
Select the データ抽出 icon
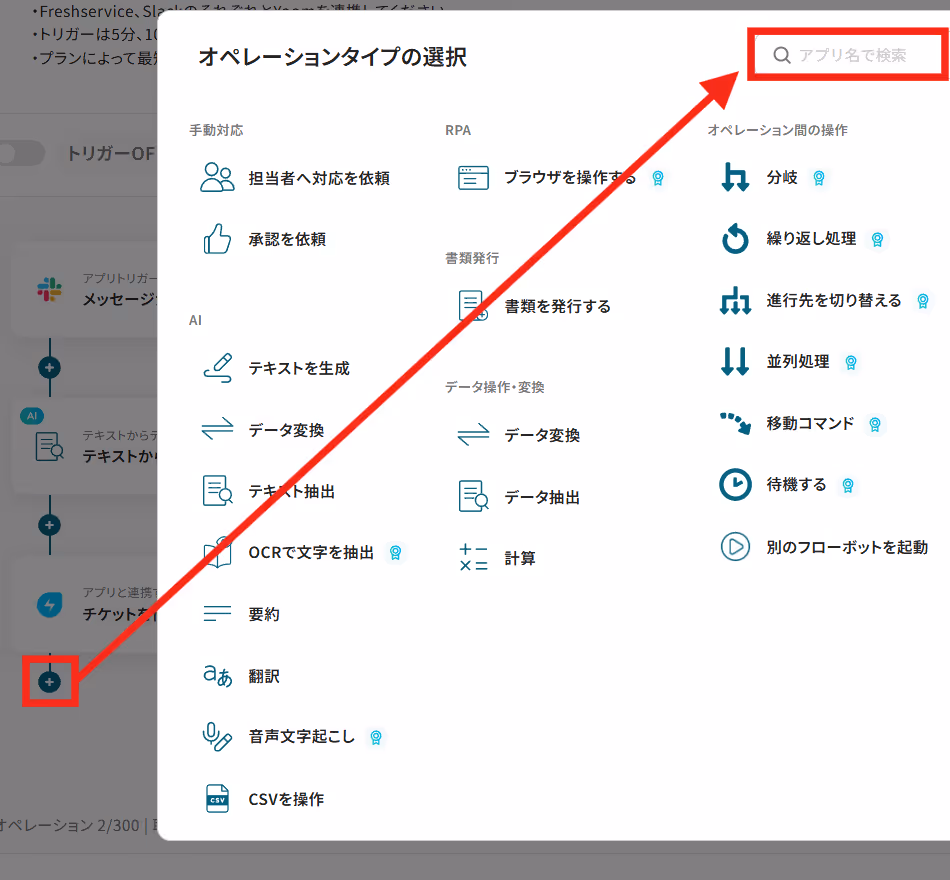[x=473, y=496]
